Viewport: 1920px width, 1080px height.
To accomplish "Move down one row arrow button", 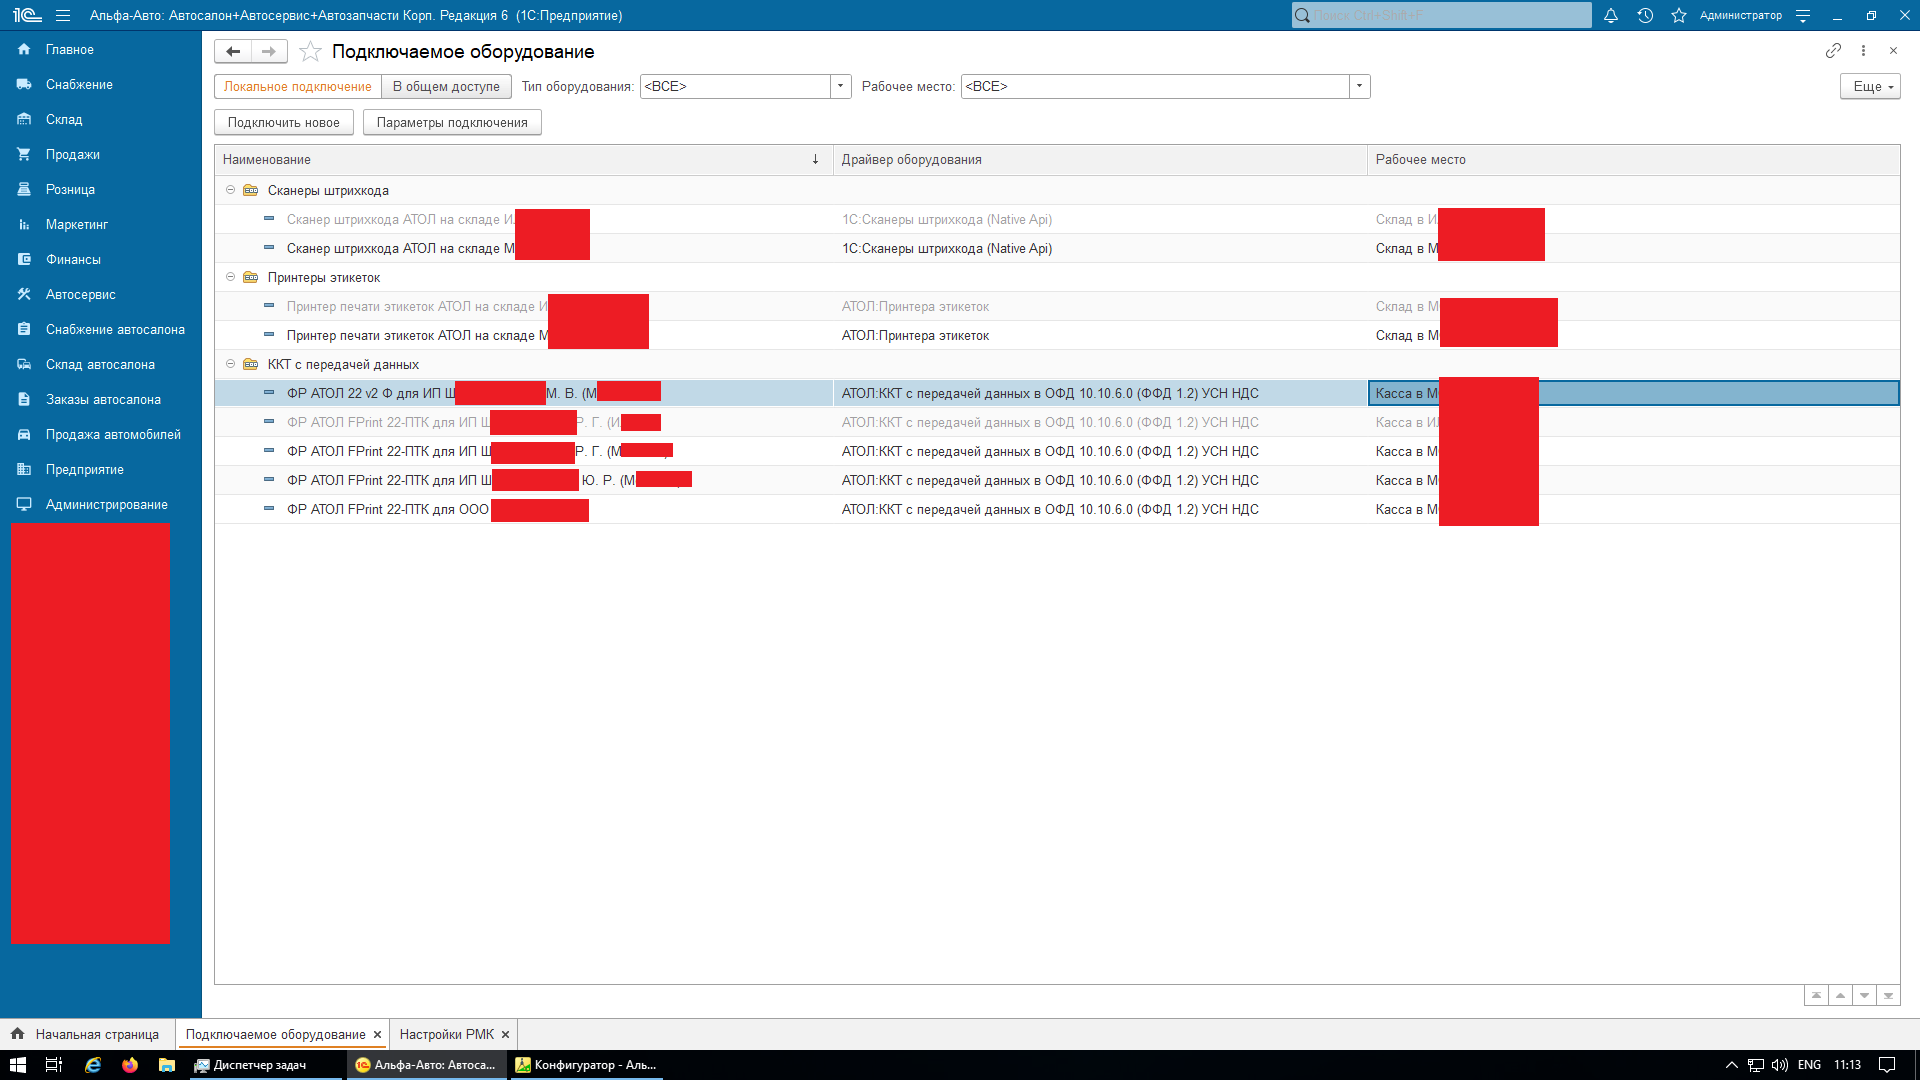I will tap(1864, 995).
